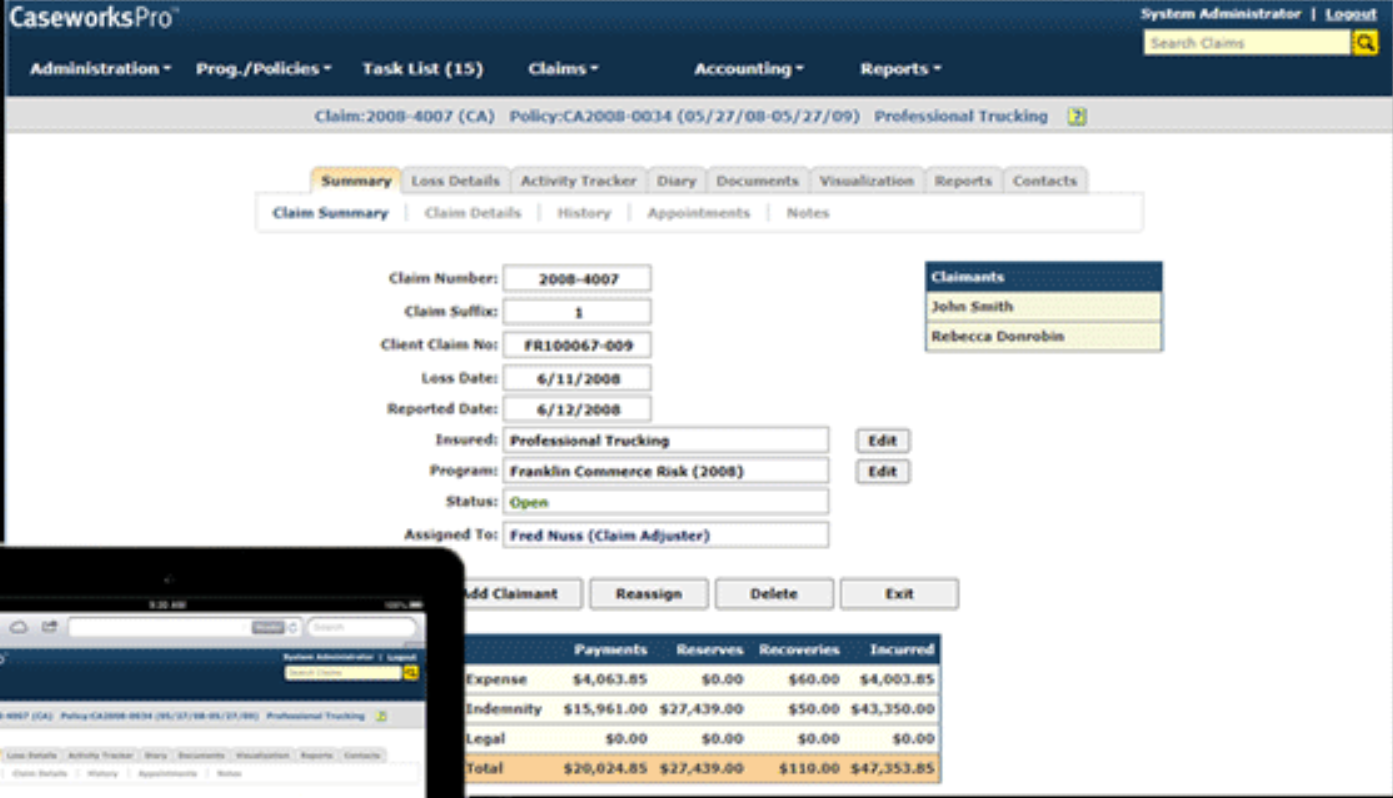
Task: Switch to the Loss Details tab
Action: (x=456, y=180)
